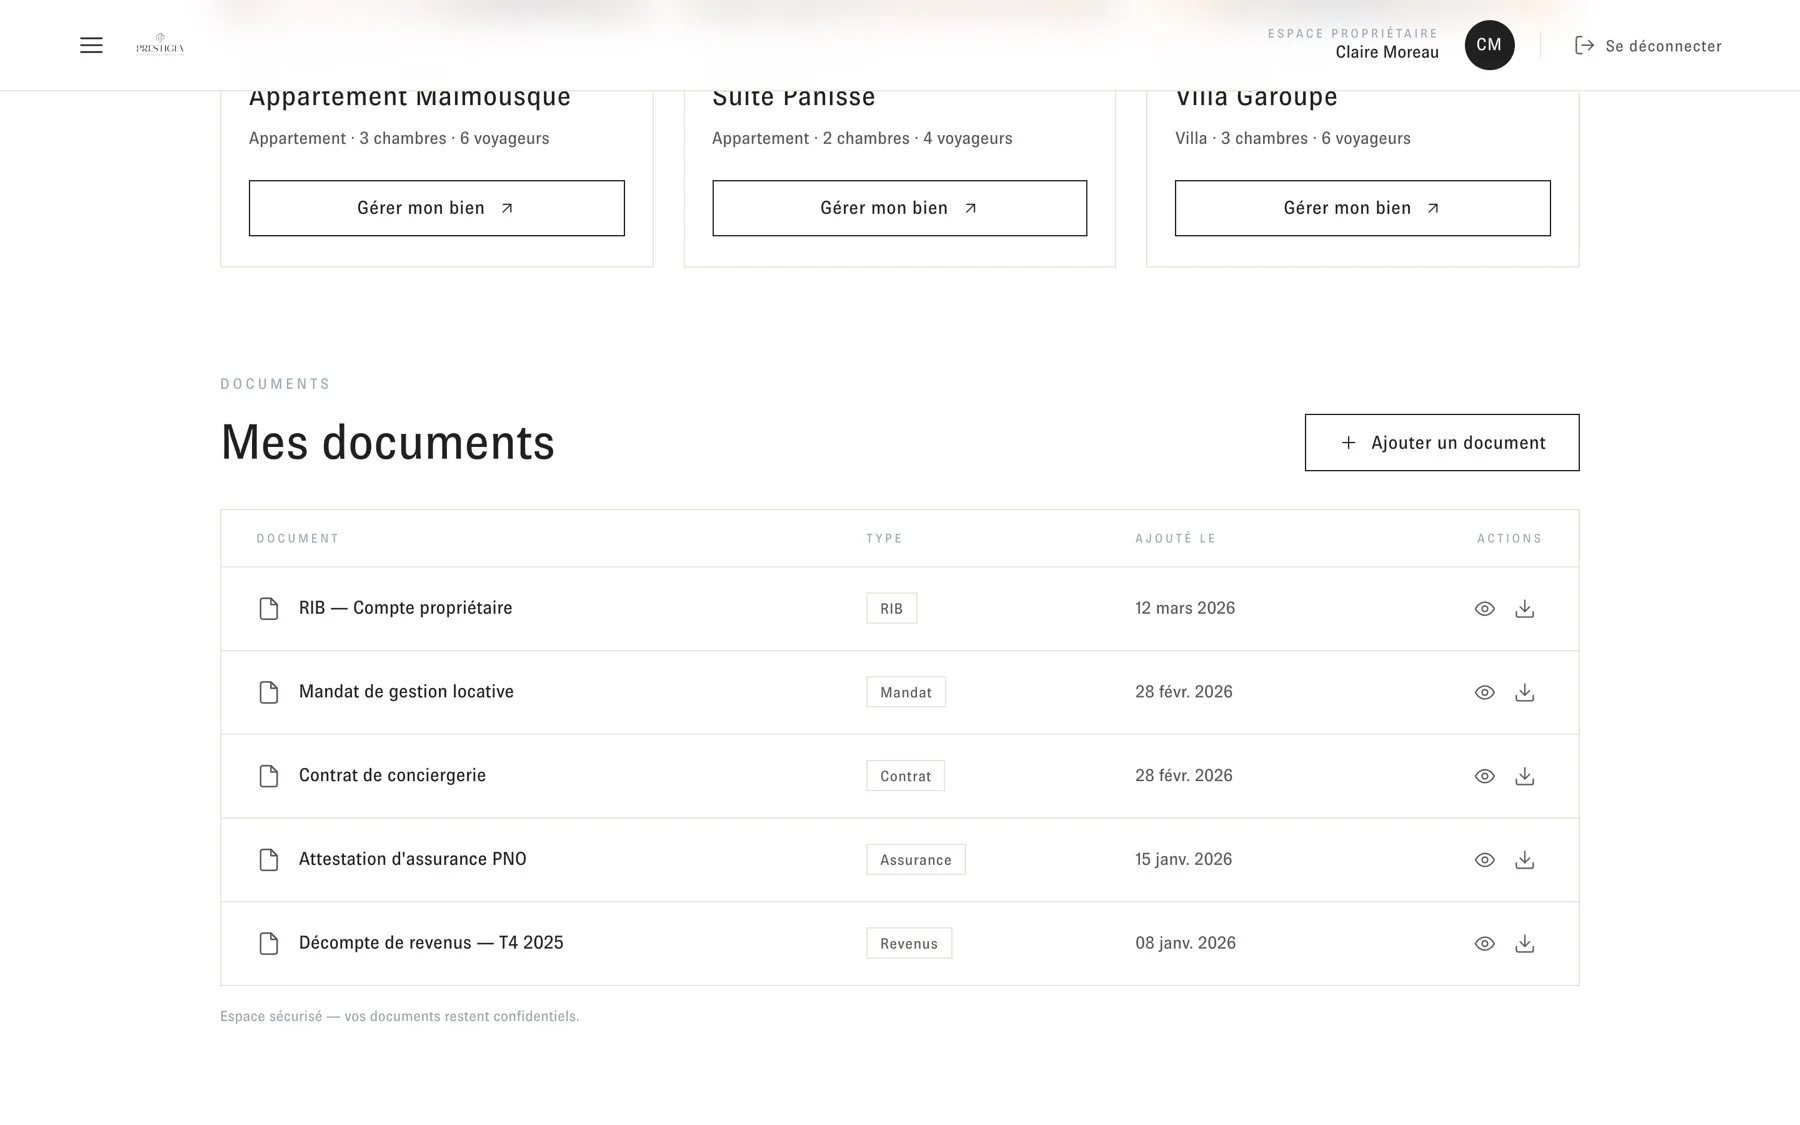Viewport: 1800px width, 1125px height.
Task: Click Ajouter un document button
Action: (x=1441, y=442)
